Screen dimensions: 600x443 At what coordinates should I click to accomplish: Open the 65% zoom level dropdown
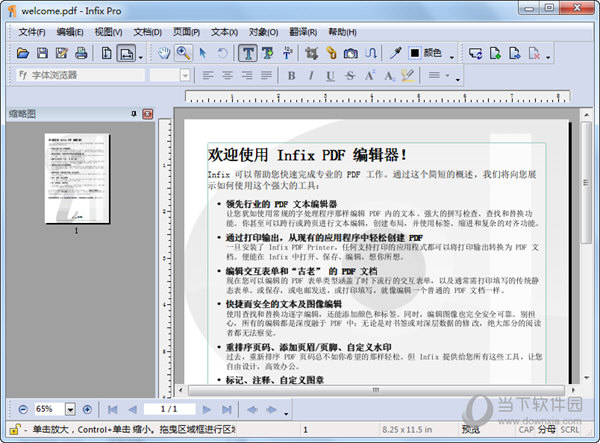pos(70,409)
